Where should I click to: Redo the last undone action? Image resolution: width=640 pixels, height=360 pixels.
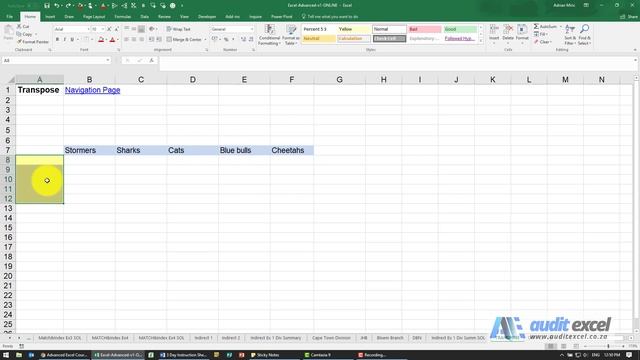click(x=68, y=6)
